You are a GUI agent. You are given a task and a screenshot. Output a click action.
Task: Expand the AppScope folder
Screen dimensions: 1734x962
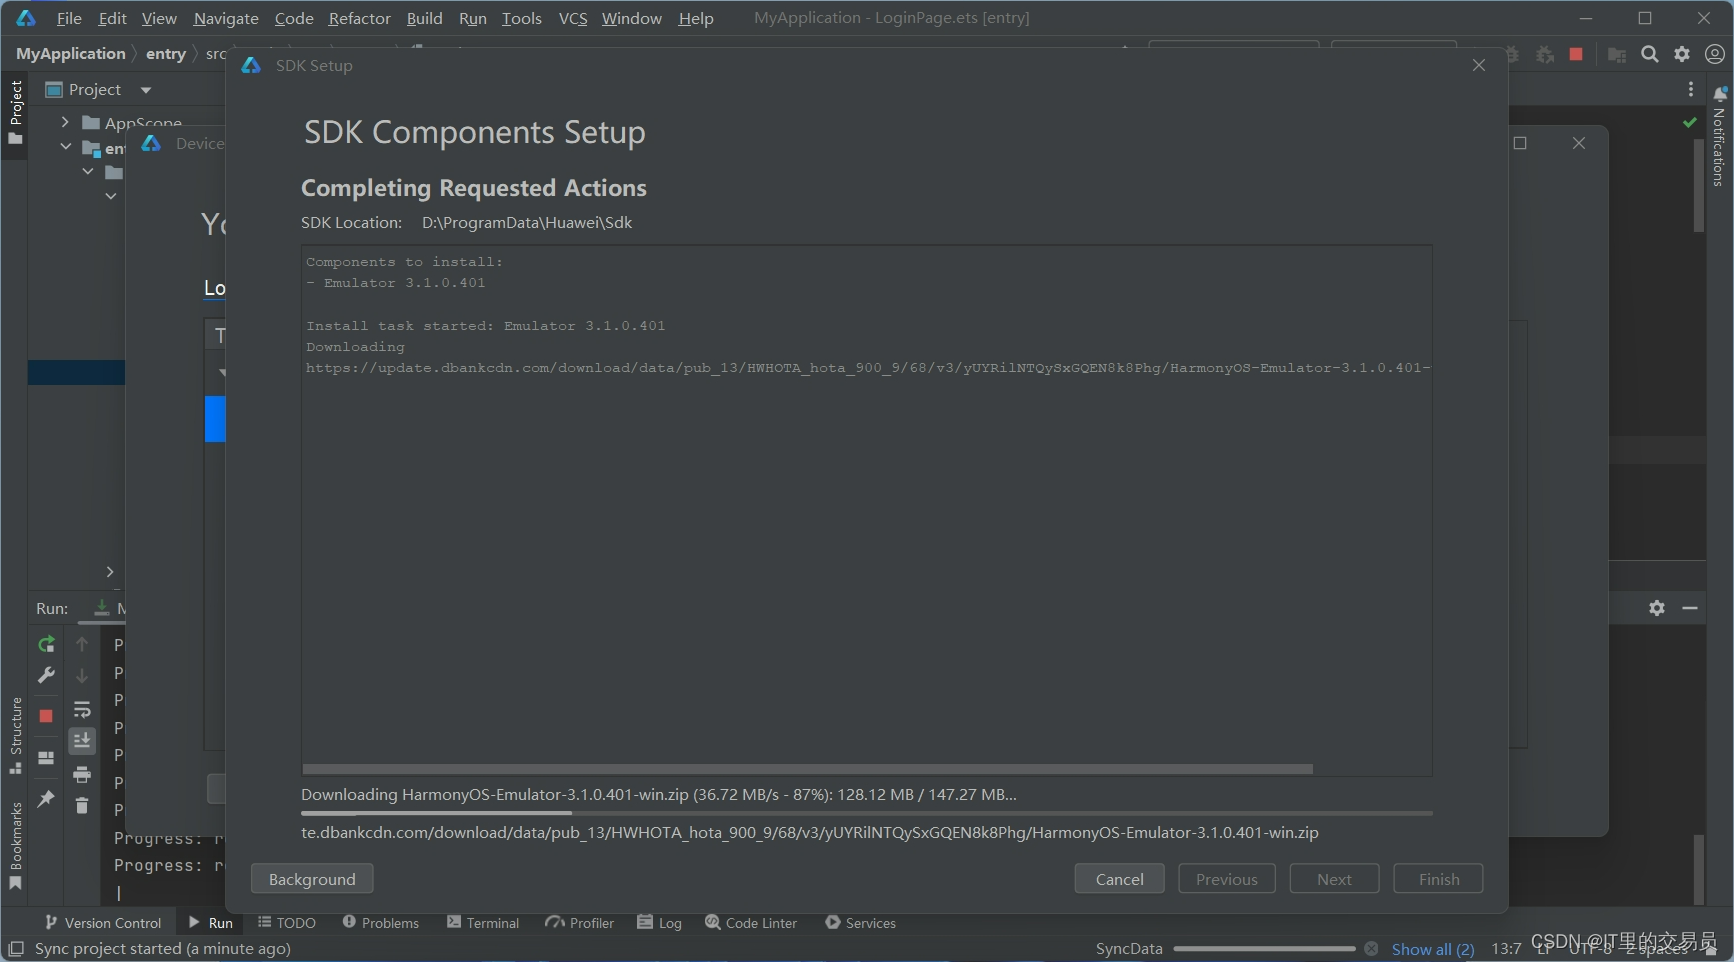pos(65,122)
